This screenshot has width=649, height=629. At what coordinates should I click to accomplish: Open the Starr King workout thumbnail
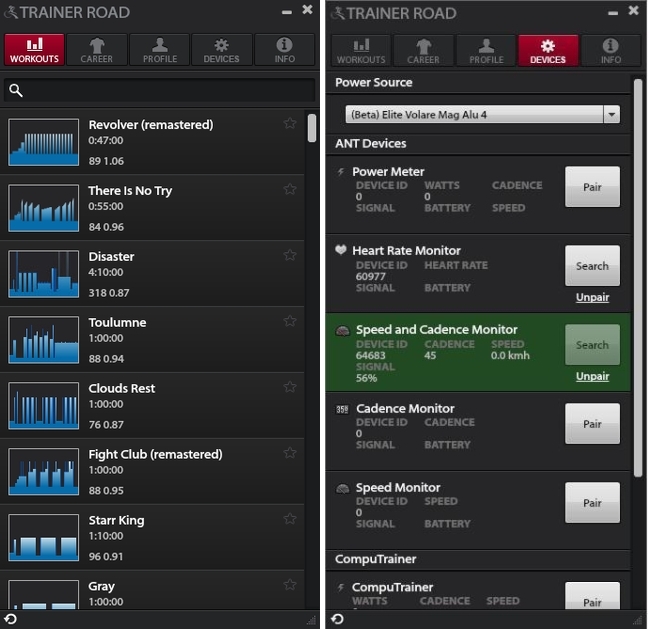43,538
